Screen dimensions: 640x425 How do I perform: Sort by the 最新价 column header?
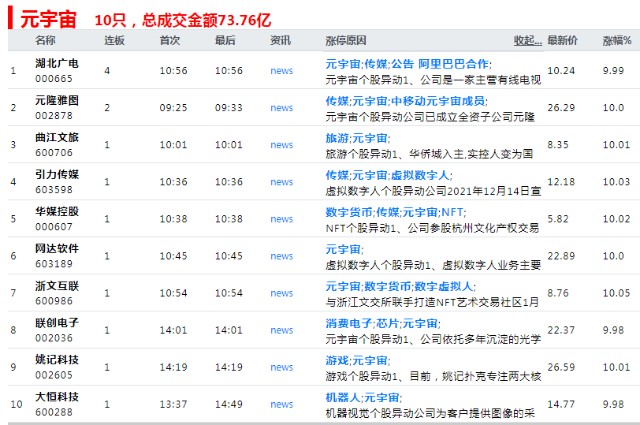coord(562,40)
